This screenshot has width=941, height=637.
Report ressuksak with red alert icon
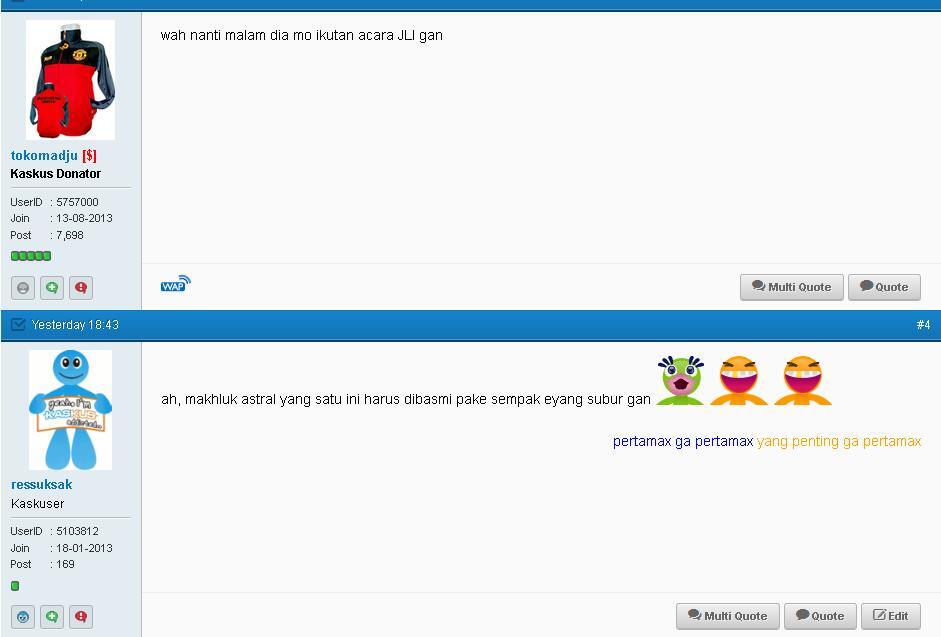81,617
